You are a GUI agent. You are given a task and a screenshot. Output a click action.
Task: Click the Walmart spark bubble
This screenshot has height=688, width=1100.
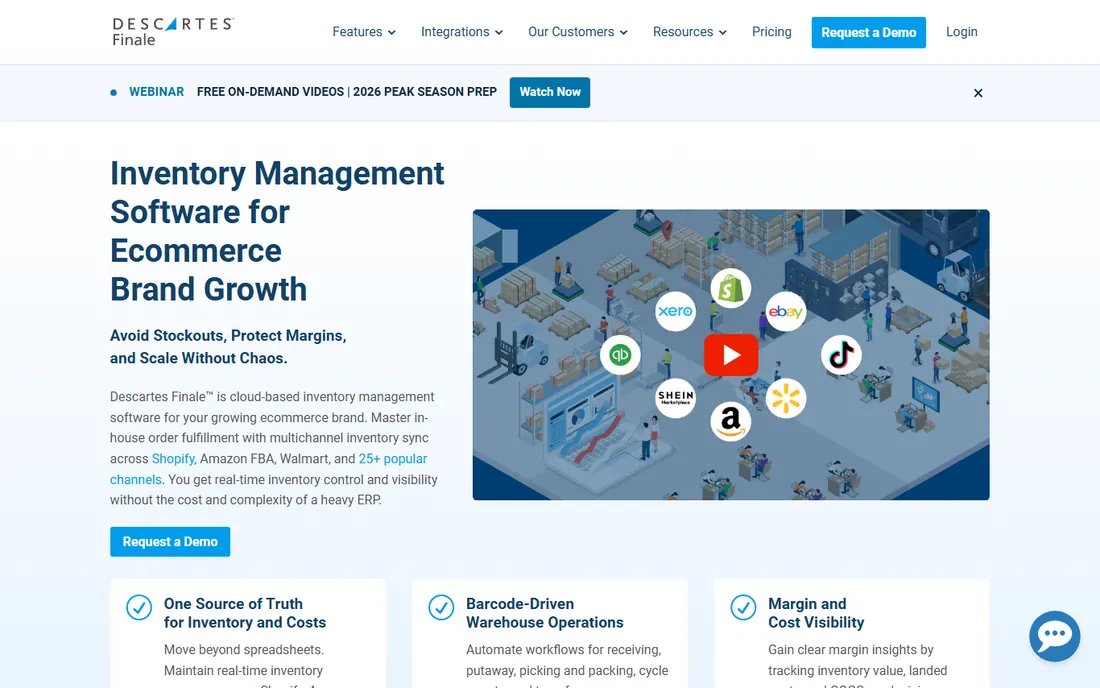[786, 398]
